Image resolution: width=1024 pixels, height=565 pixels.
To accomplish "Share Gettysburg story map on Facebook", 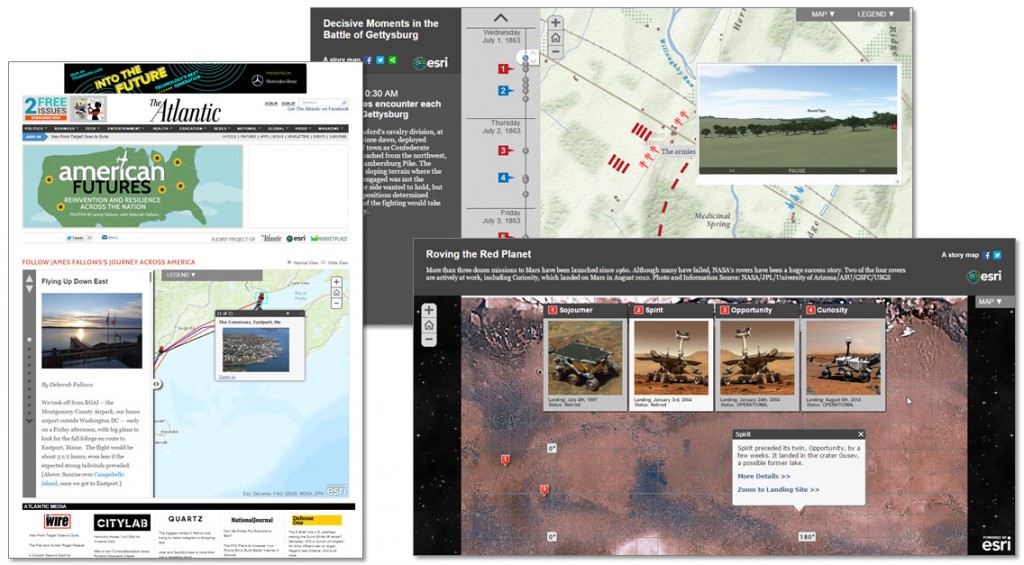I will click(x=368, y=60).
